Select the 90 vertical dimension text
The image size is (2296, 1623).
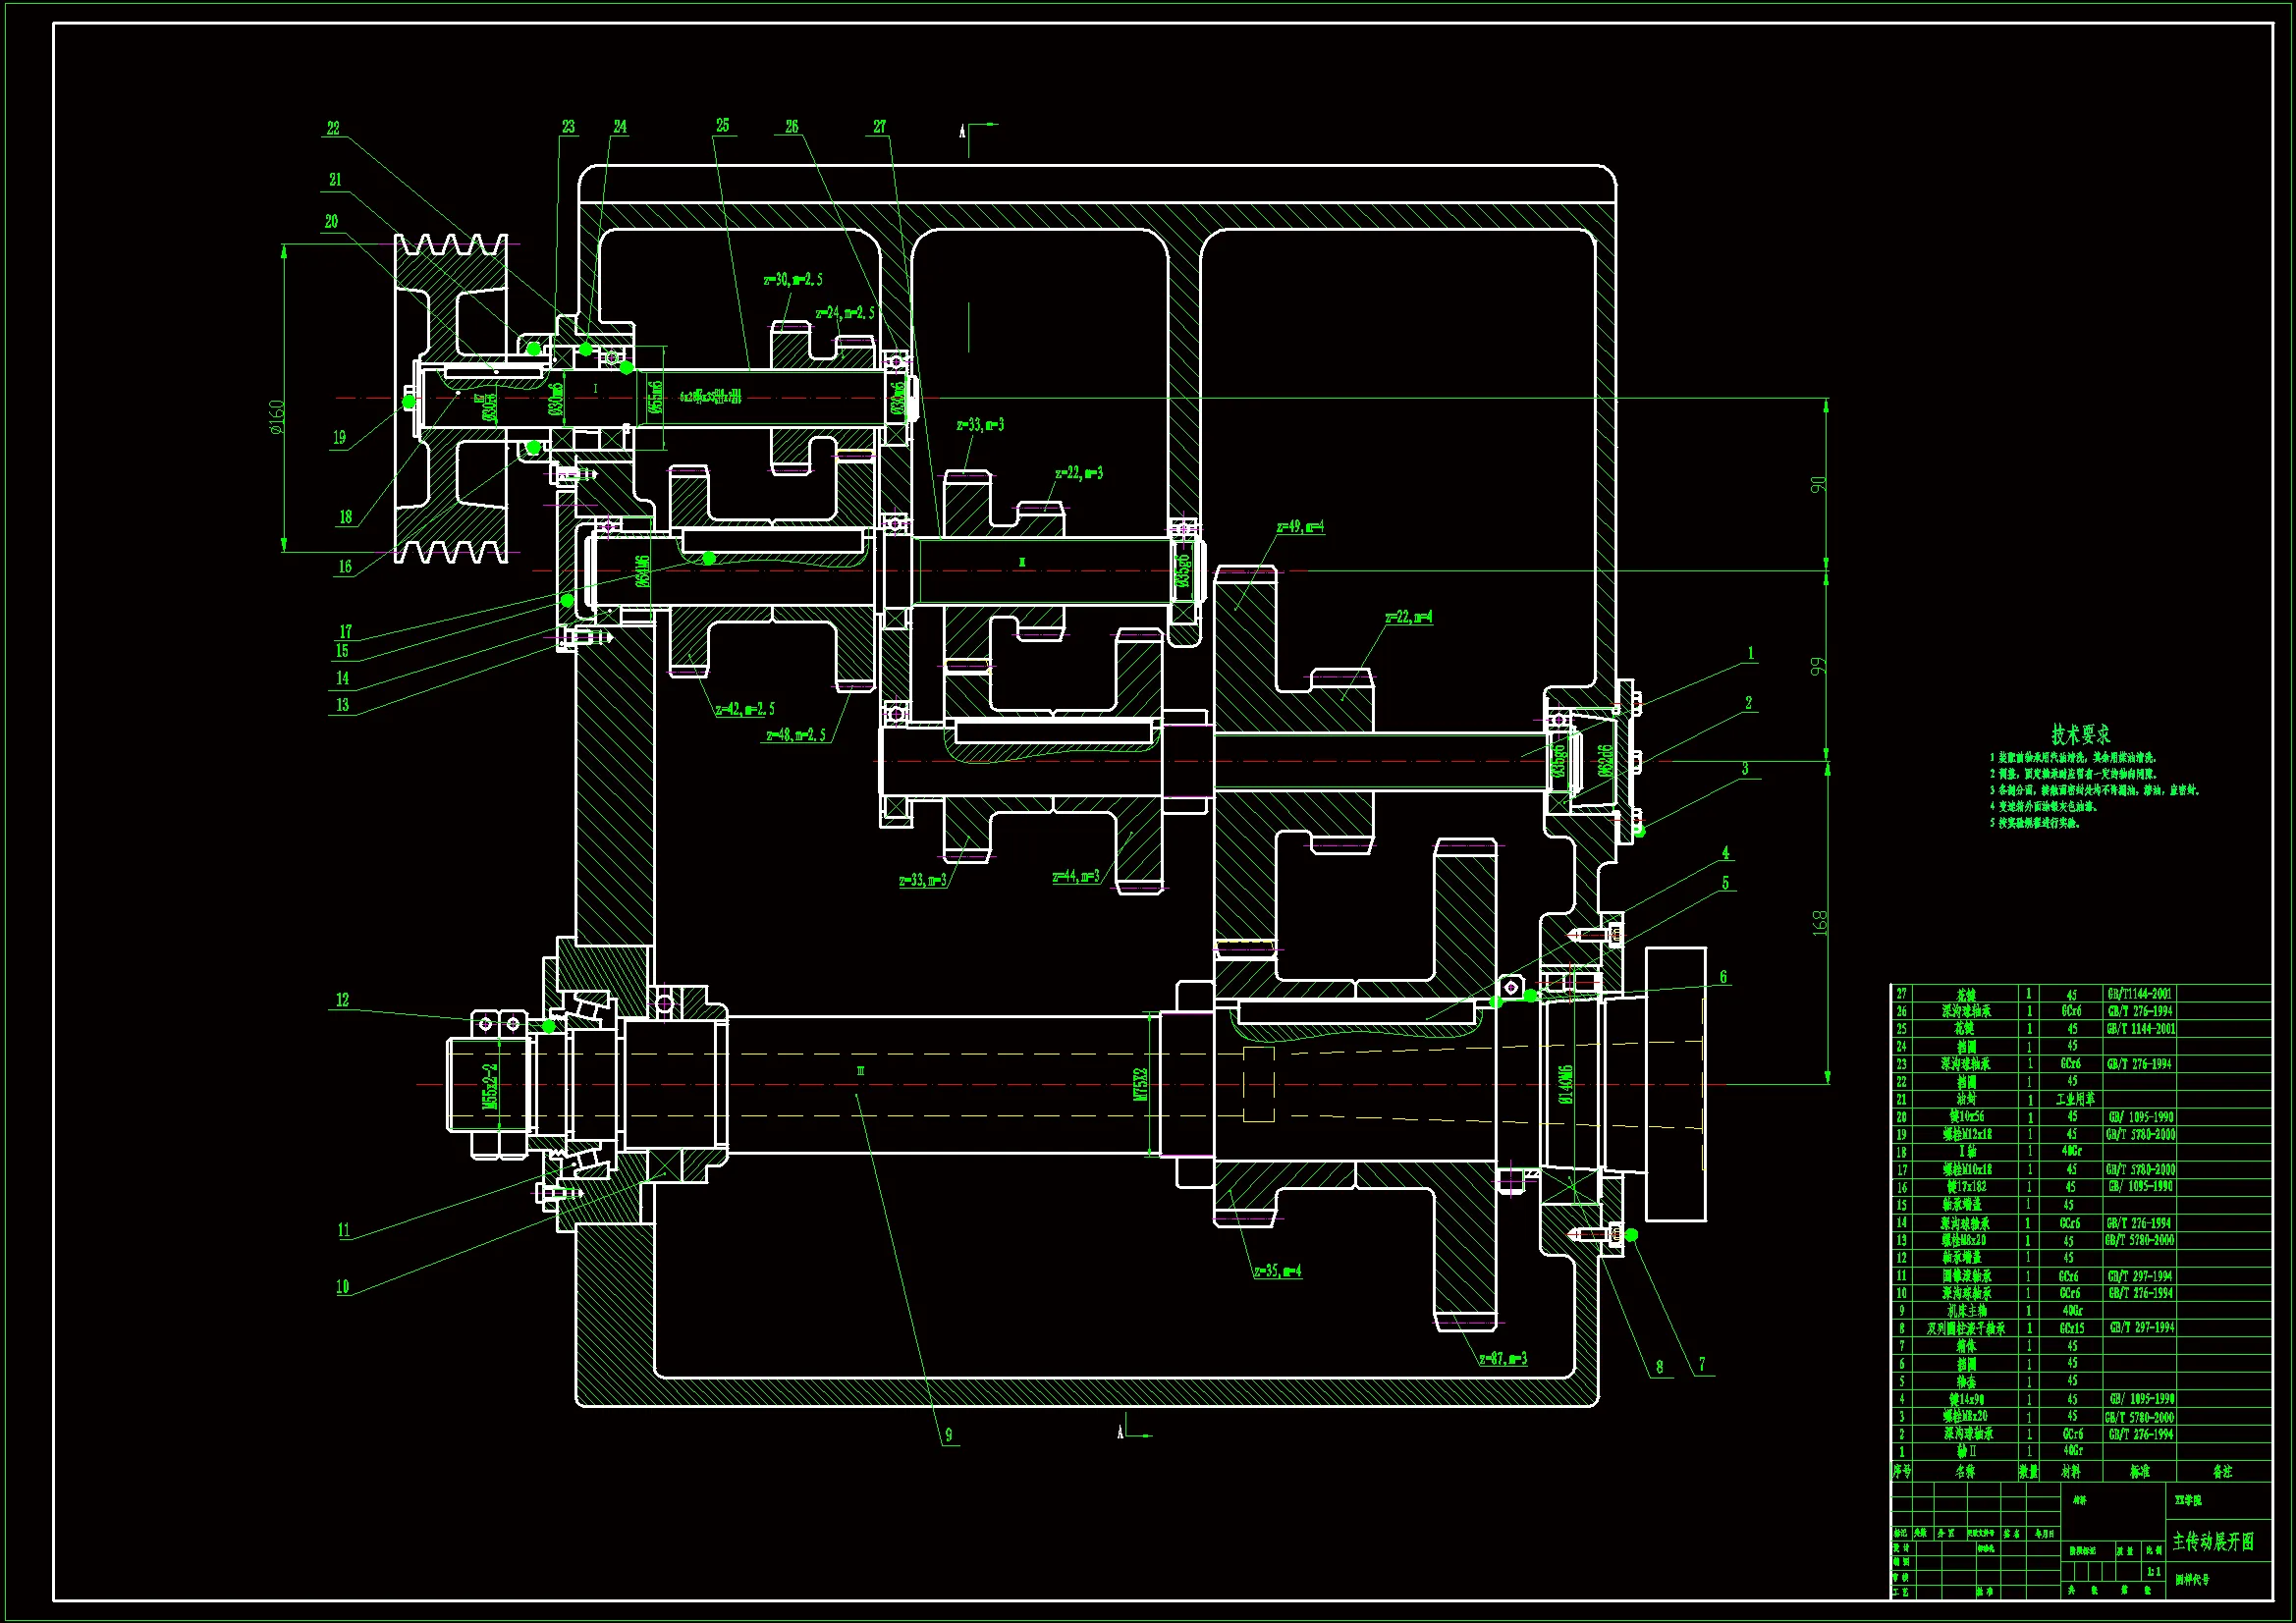(x=1818, y=484)
